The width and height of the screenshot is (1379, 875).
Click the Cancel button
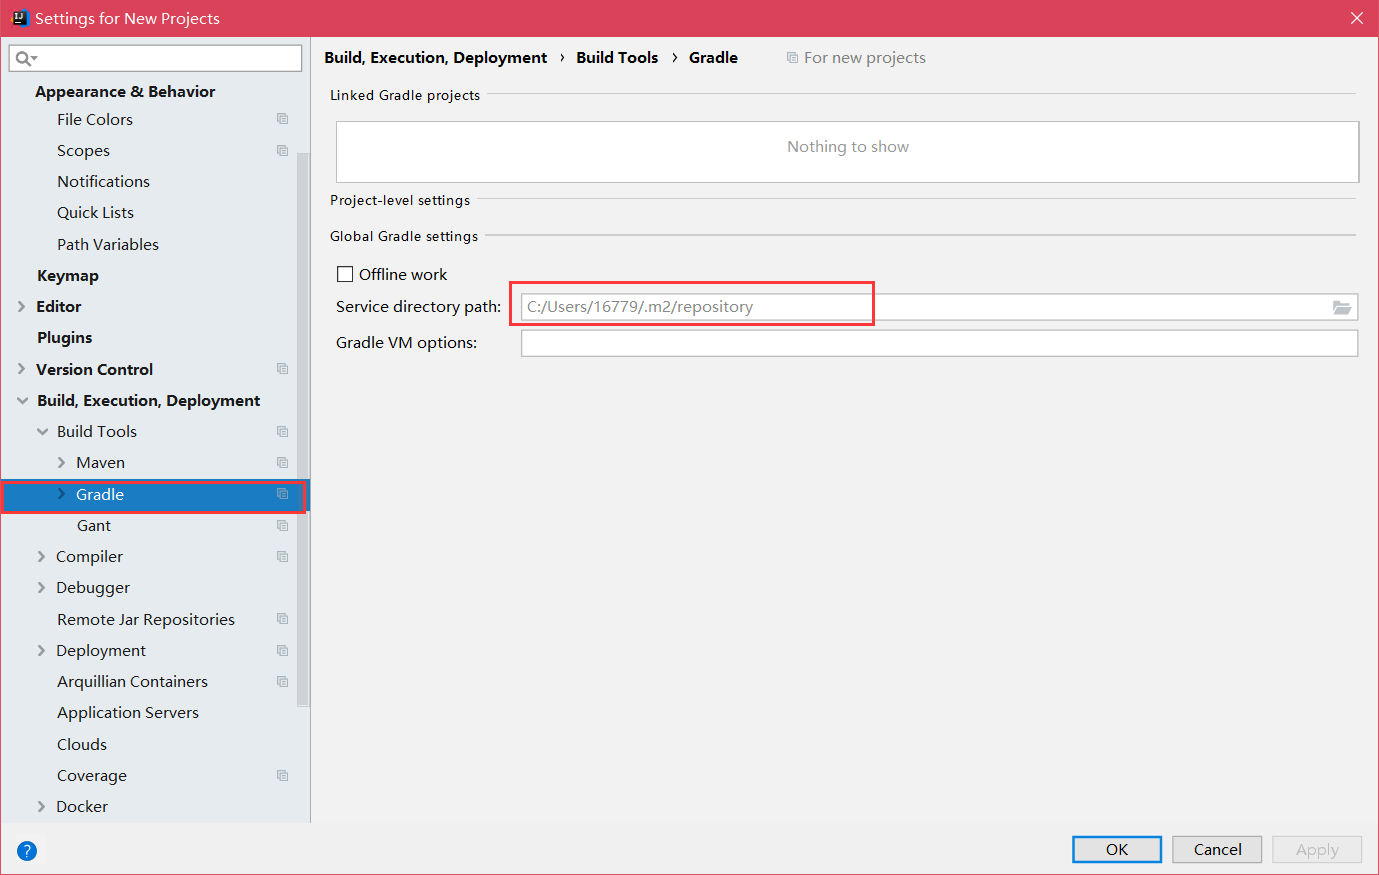click(x=1217, y=849)
